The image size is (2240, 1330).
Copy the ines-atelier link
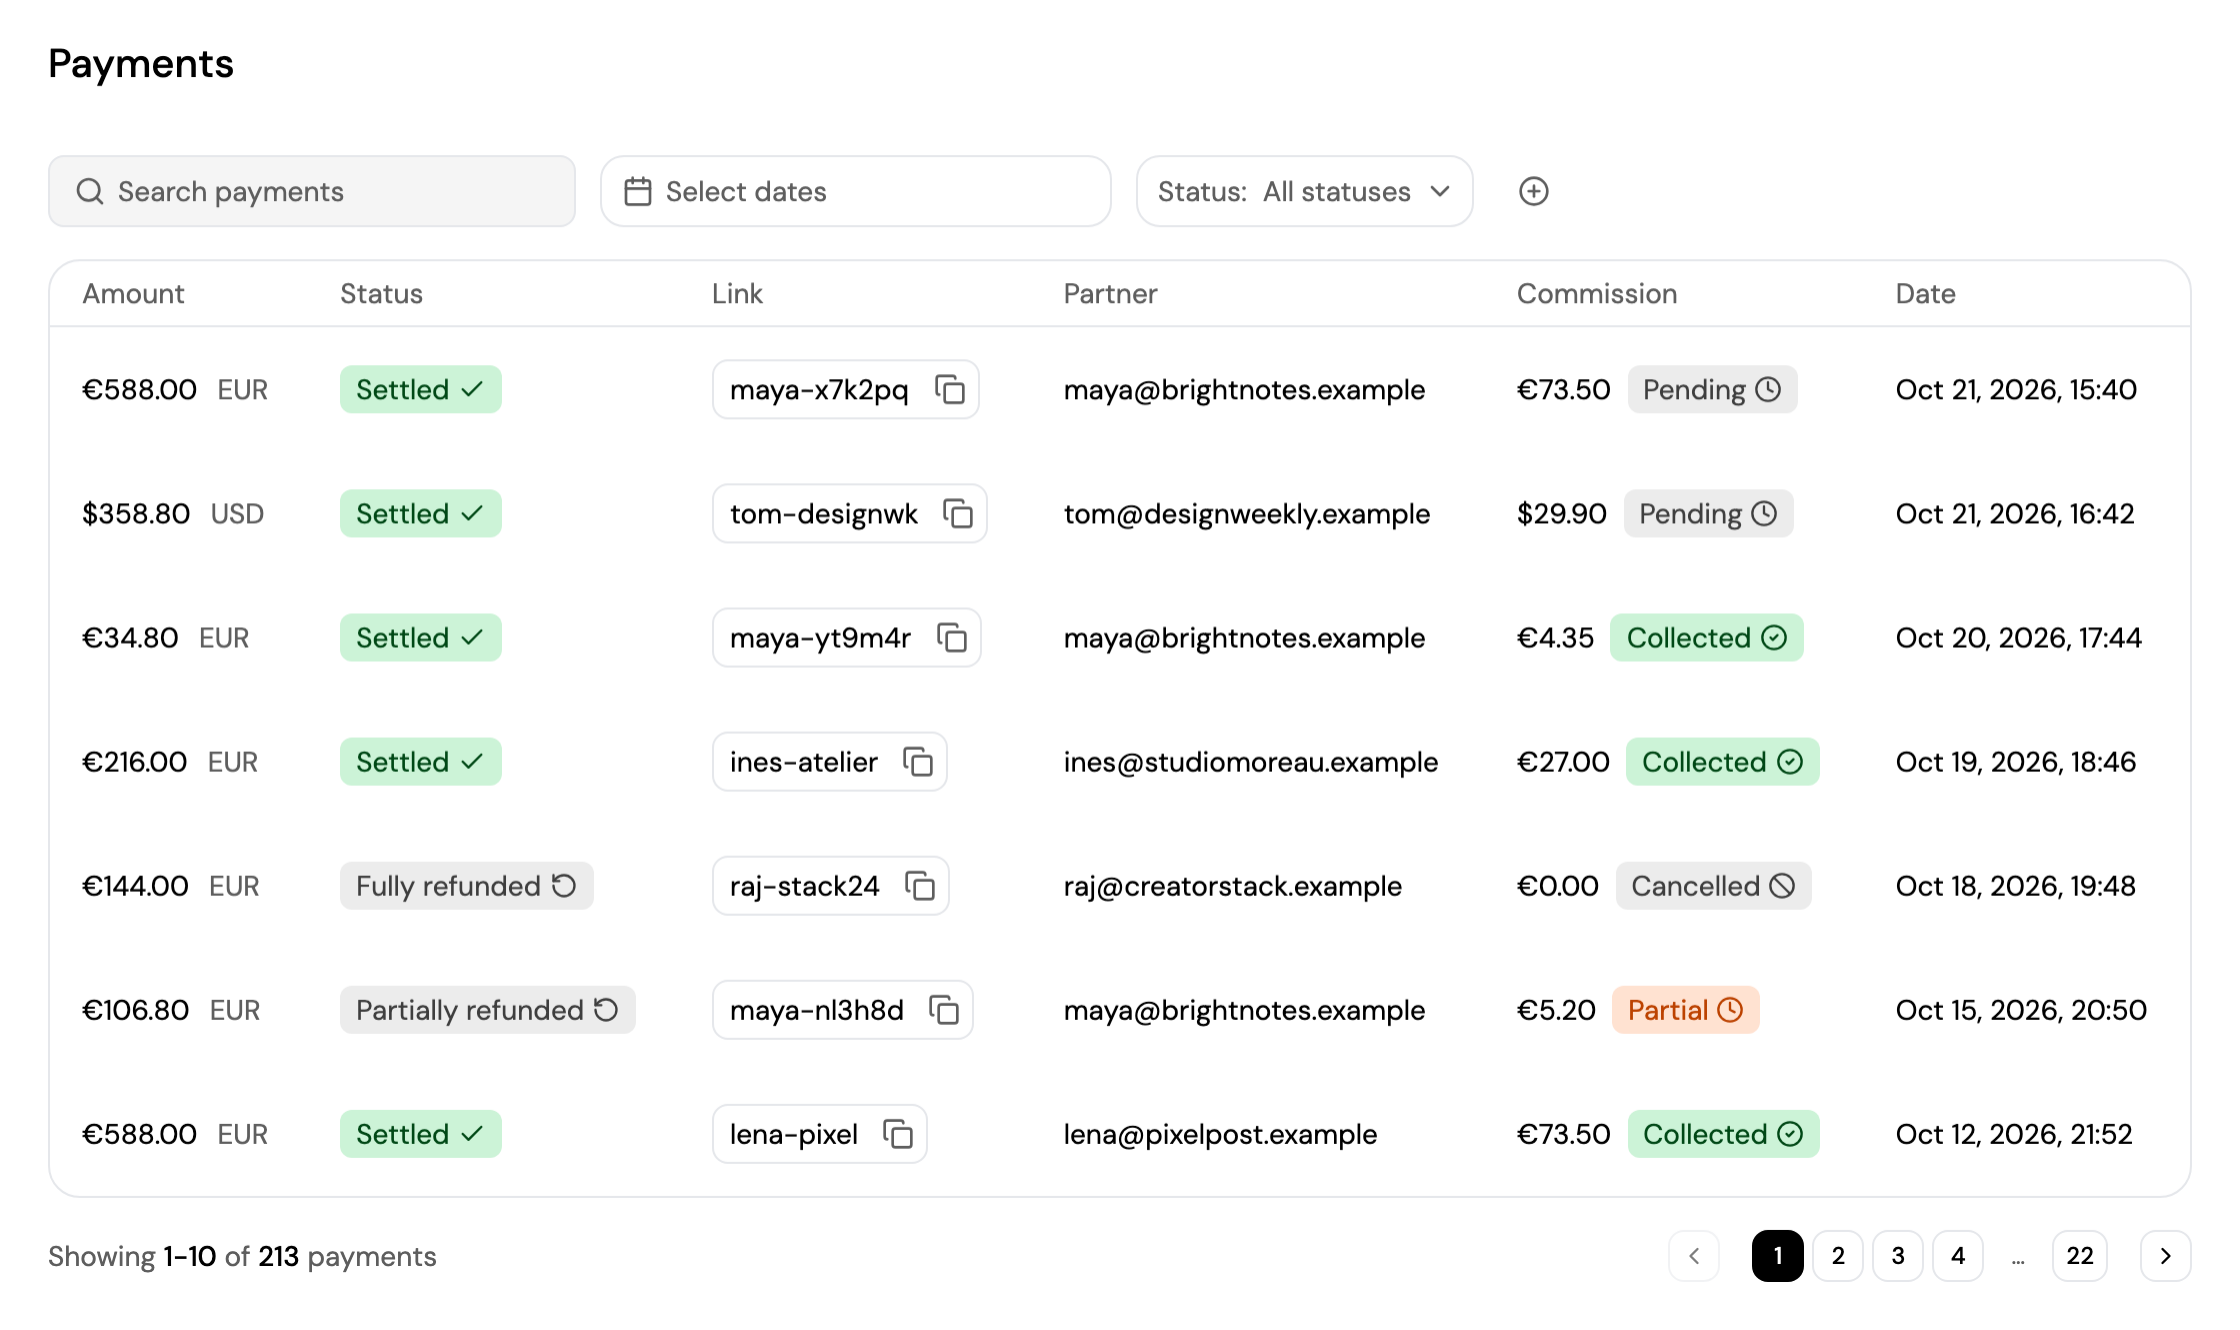(x=917, y=761)
